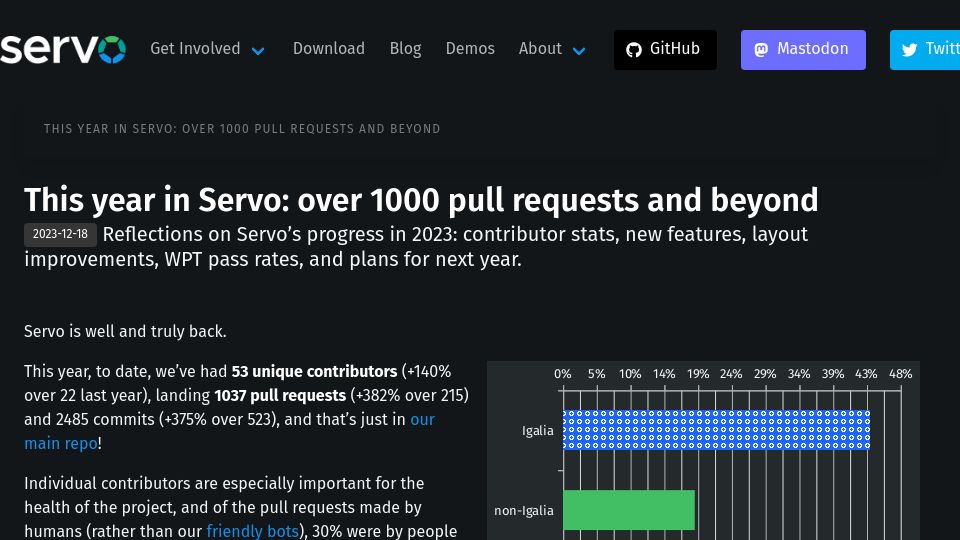Viewport: 960px width, 540px height.
Task: Click the 48% axis tick label
Action: [x=900, y=373]
